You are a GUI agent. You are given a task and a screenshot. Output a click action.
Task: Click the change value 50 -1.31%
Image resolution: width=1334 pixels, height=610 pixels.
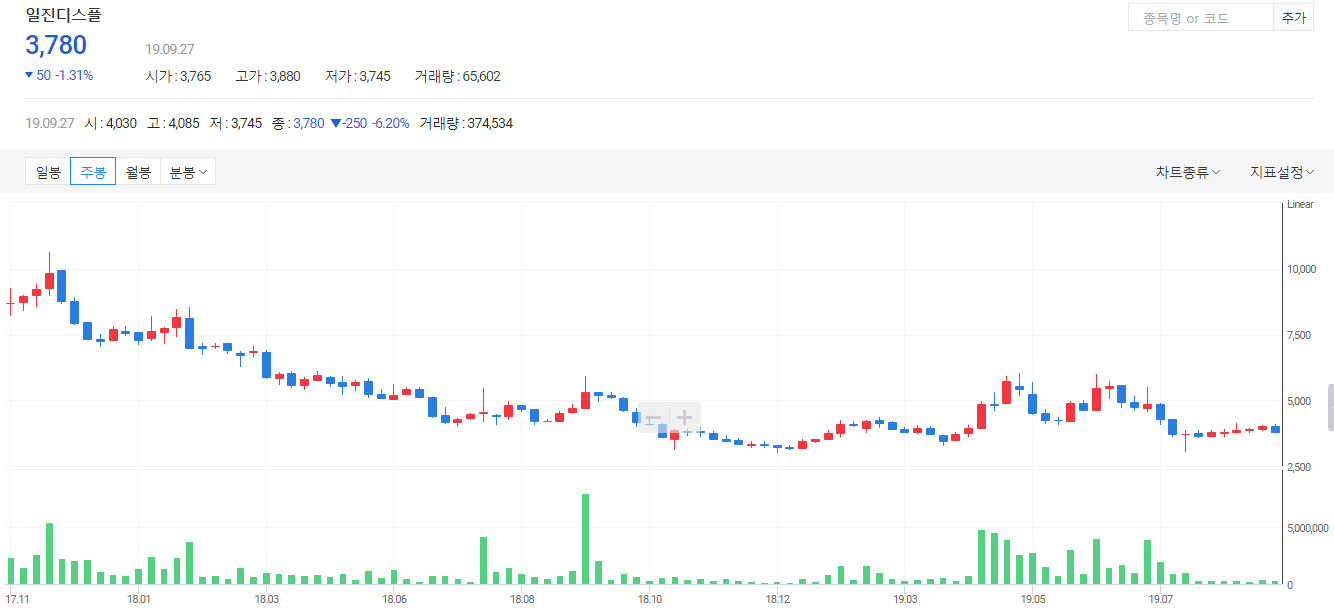[59, 75]
